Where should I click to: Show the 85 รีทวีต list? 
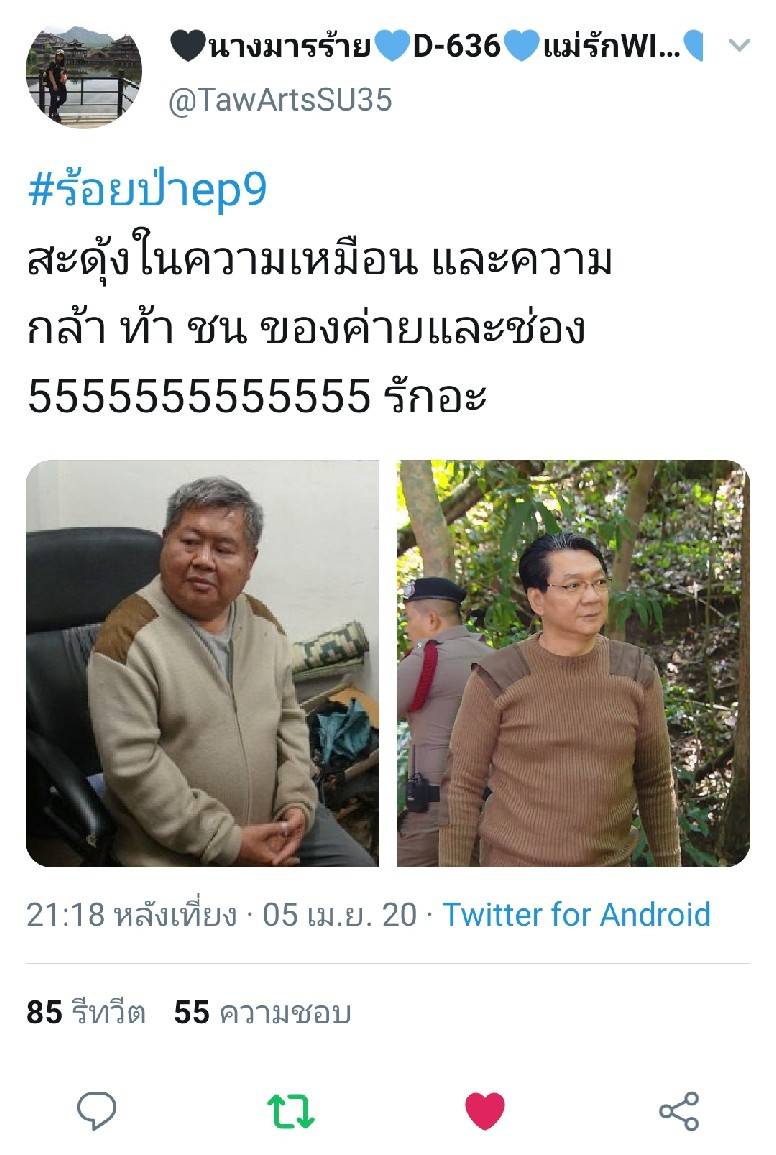point(86,1012)
